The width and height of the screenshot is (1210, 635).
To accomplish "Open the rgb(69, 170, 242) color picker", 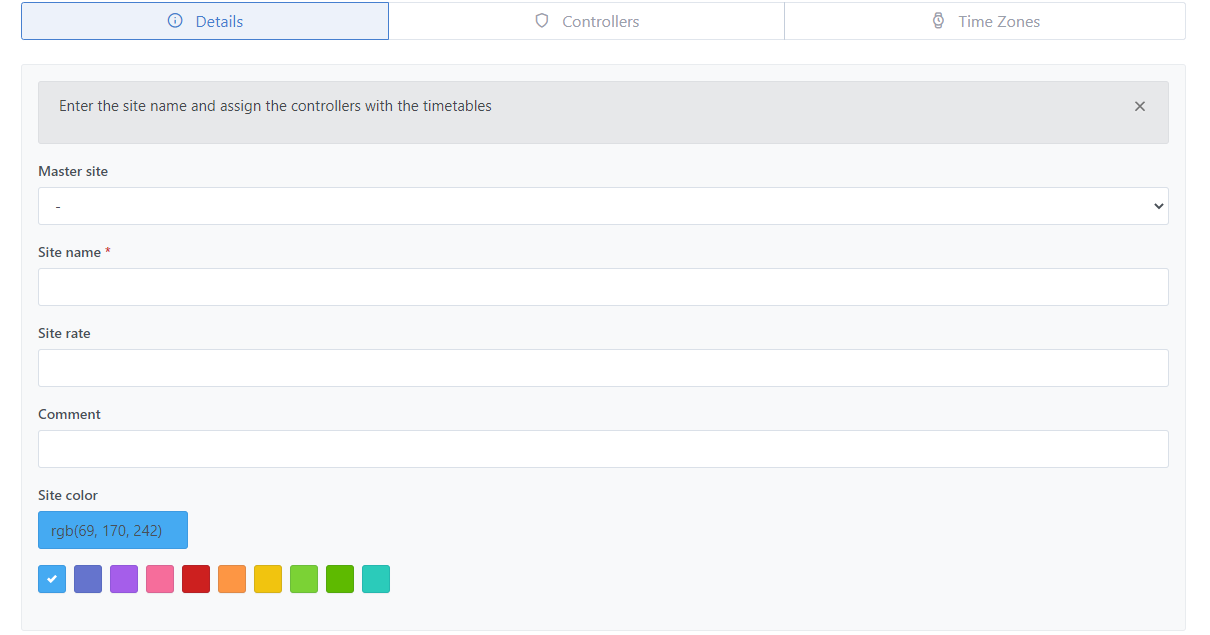I will pyautogui.click(x=113, y=530).
